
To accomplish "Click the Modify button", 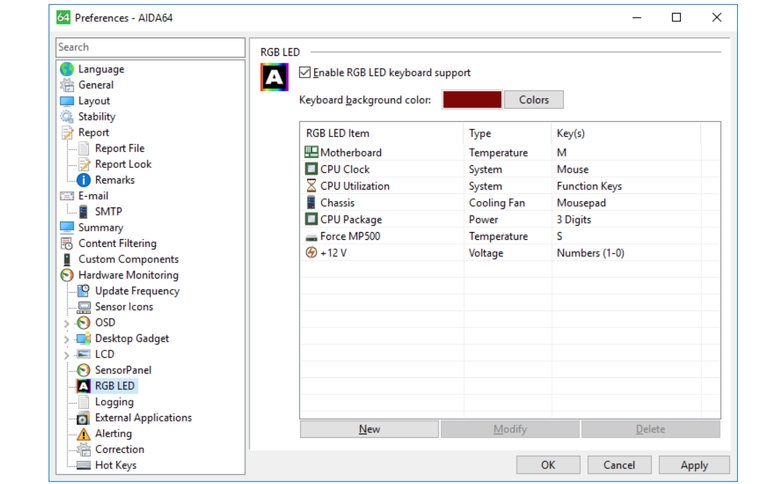I will (510, 429).
